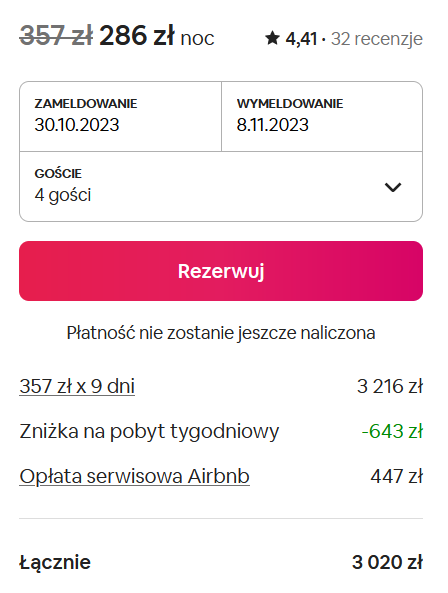
Task: Open the Opłata serwisowa Airbnb details
Action: [135, 476]
